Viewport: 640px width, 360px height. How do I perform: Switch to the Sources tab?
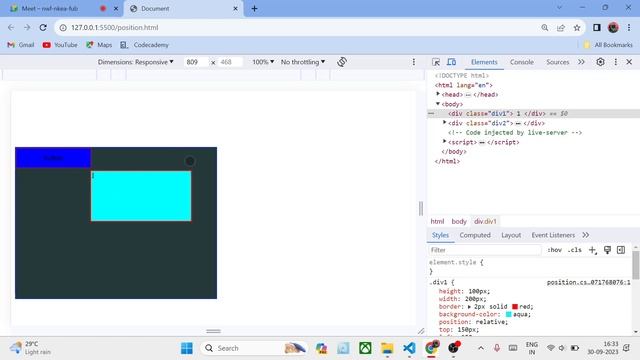558,62
